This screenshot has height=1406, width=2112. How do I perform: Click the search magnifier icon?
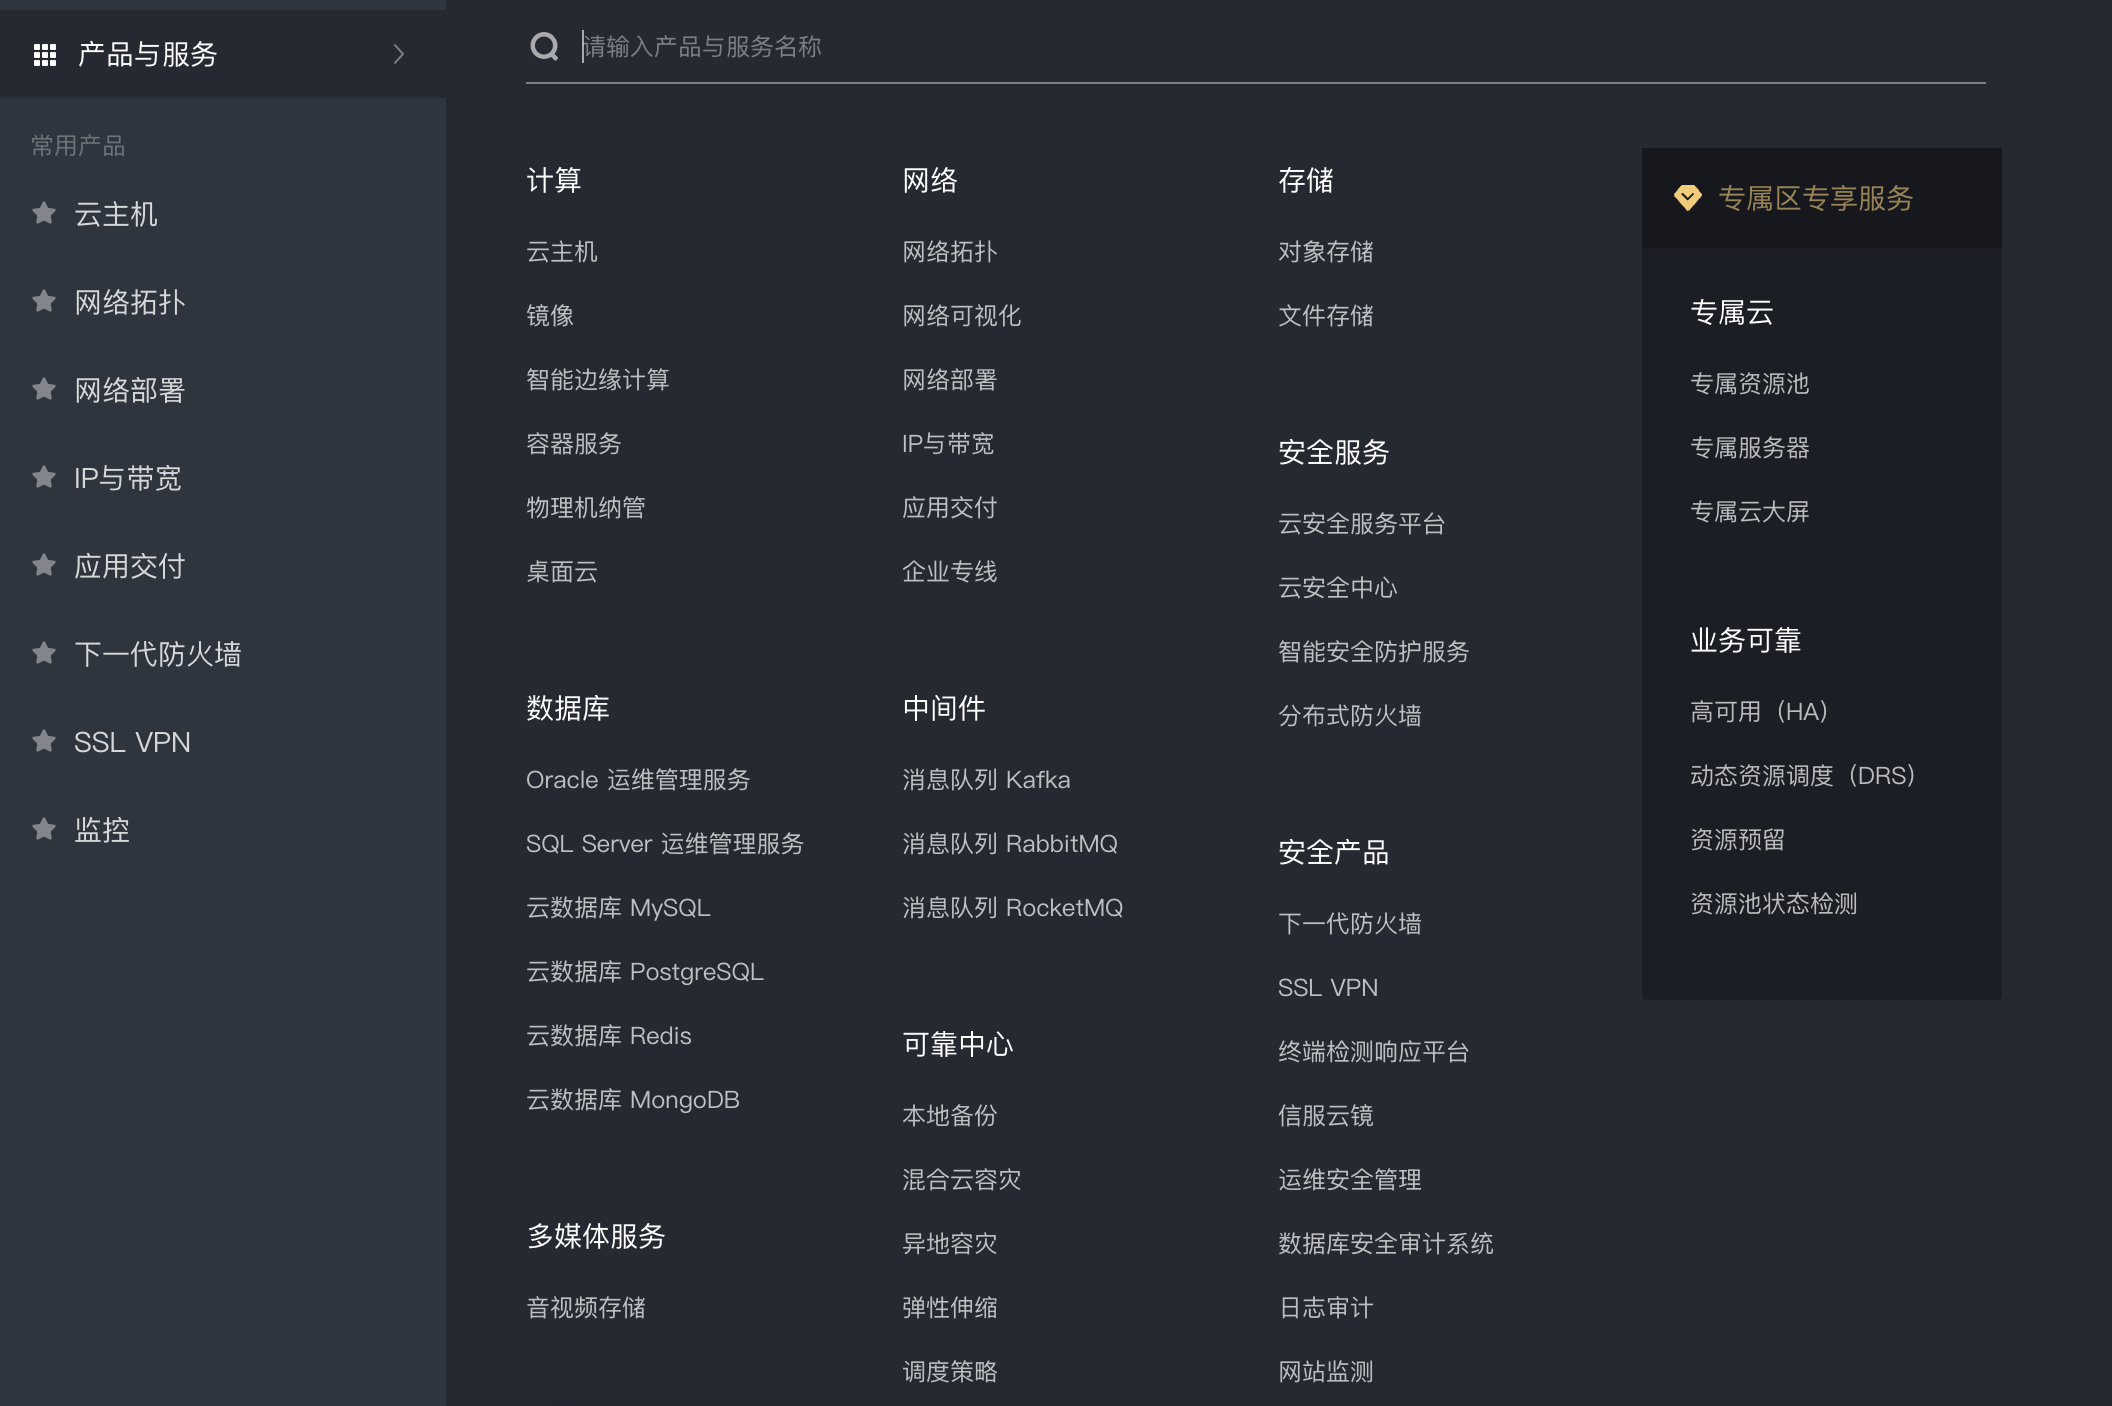point(544,46)
